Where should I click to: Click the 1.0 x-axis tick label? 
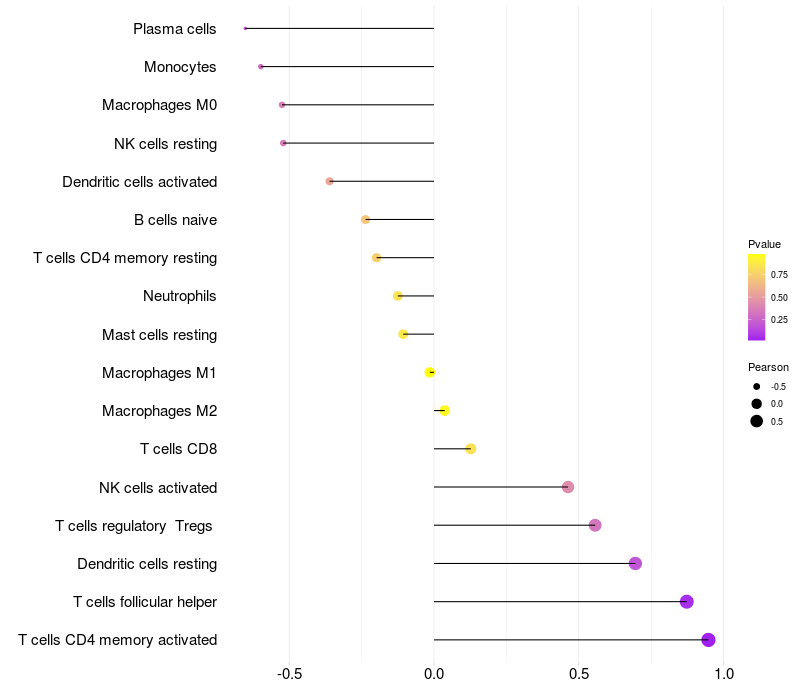723,674
